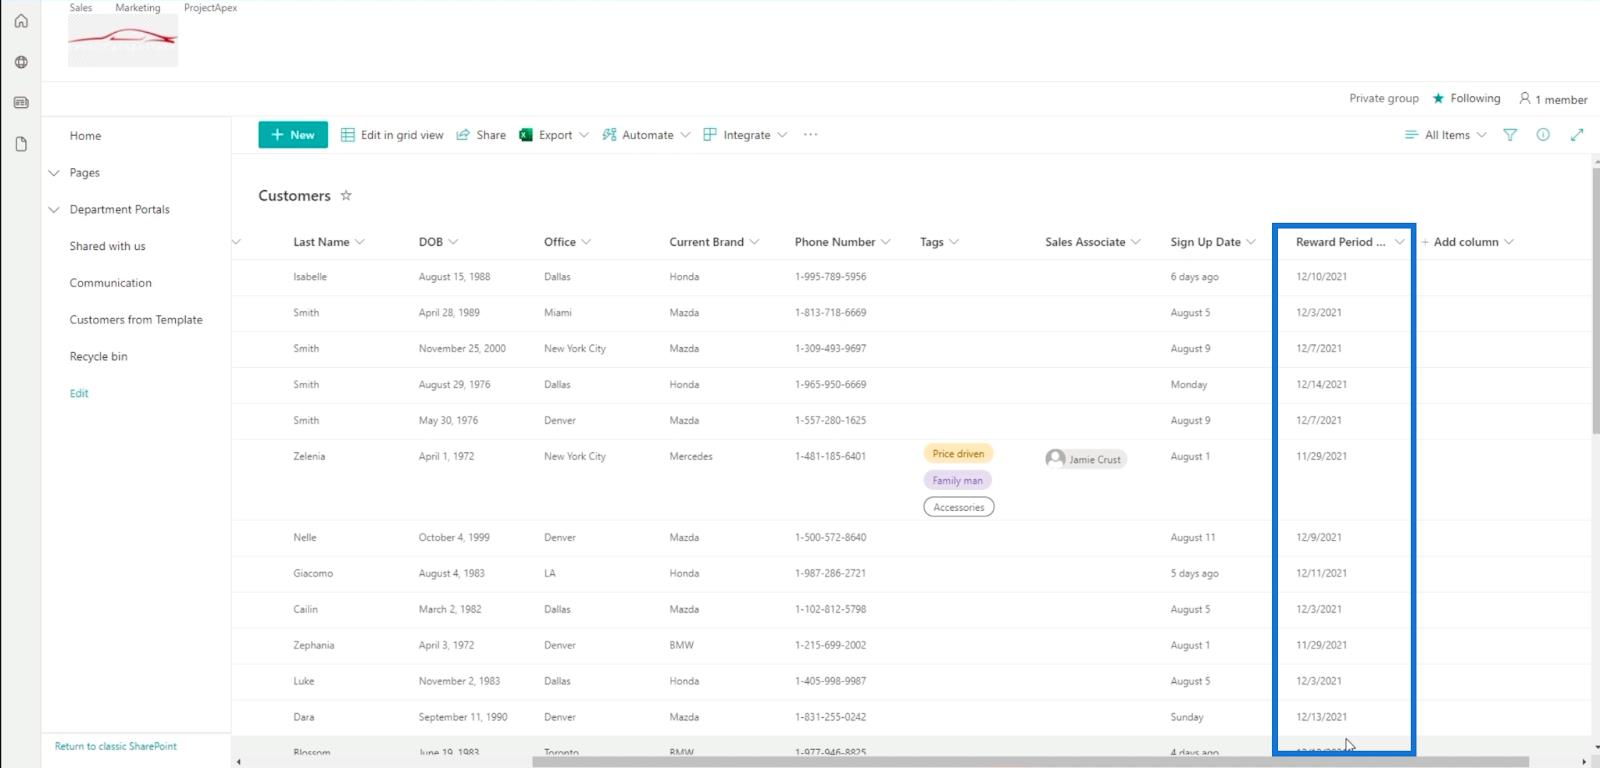Viewport: 1600px width, 768px height.
Task: Open My sites globe icon
Action: coord(21,62)
